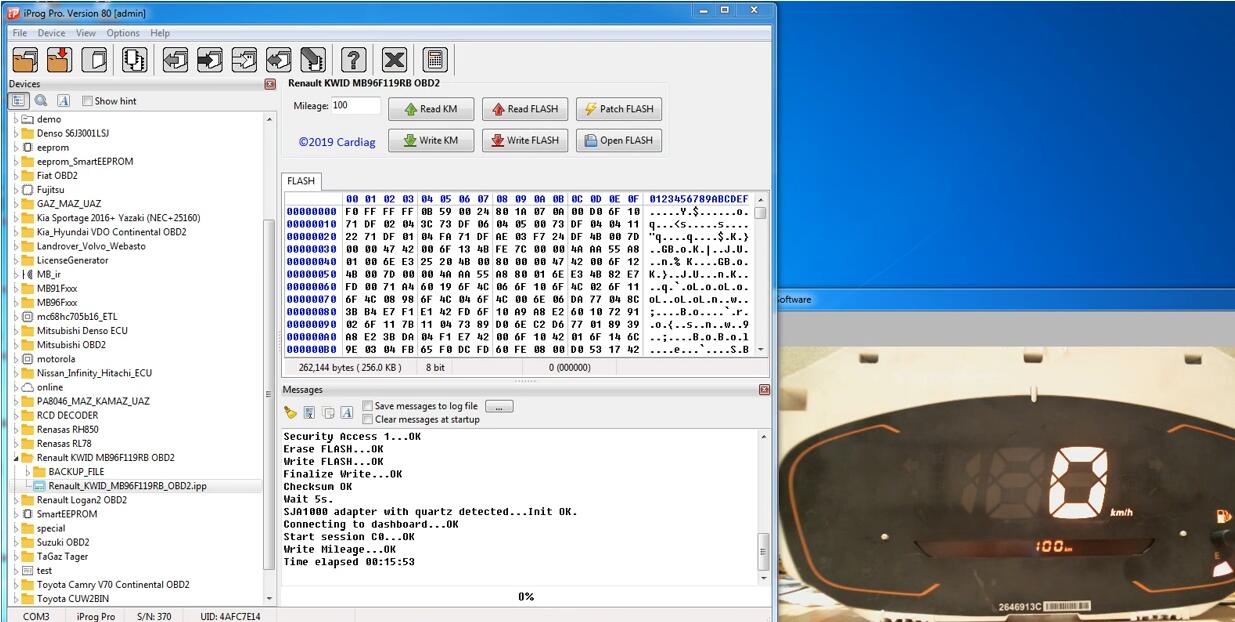Image resolution: width=1235 pixels, height=622 pixels.
Task: Click the open file folder toolbar icon
Action: coord(25,60)
